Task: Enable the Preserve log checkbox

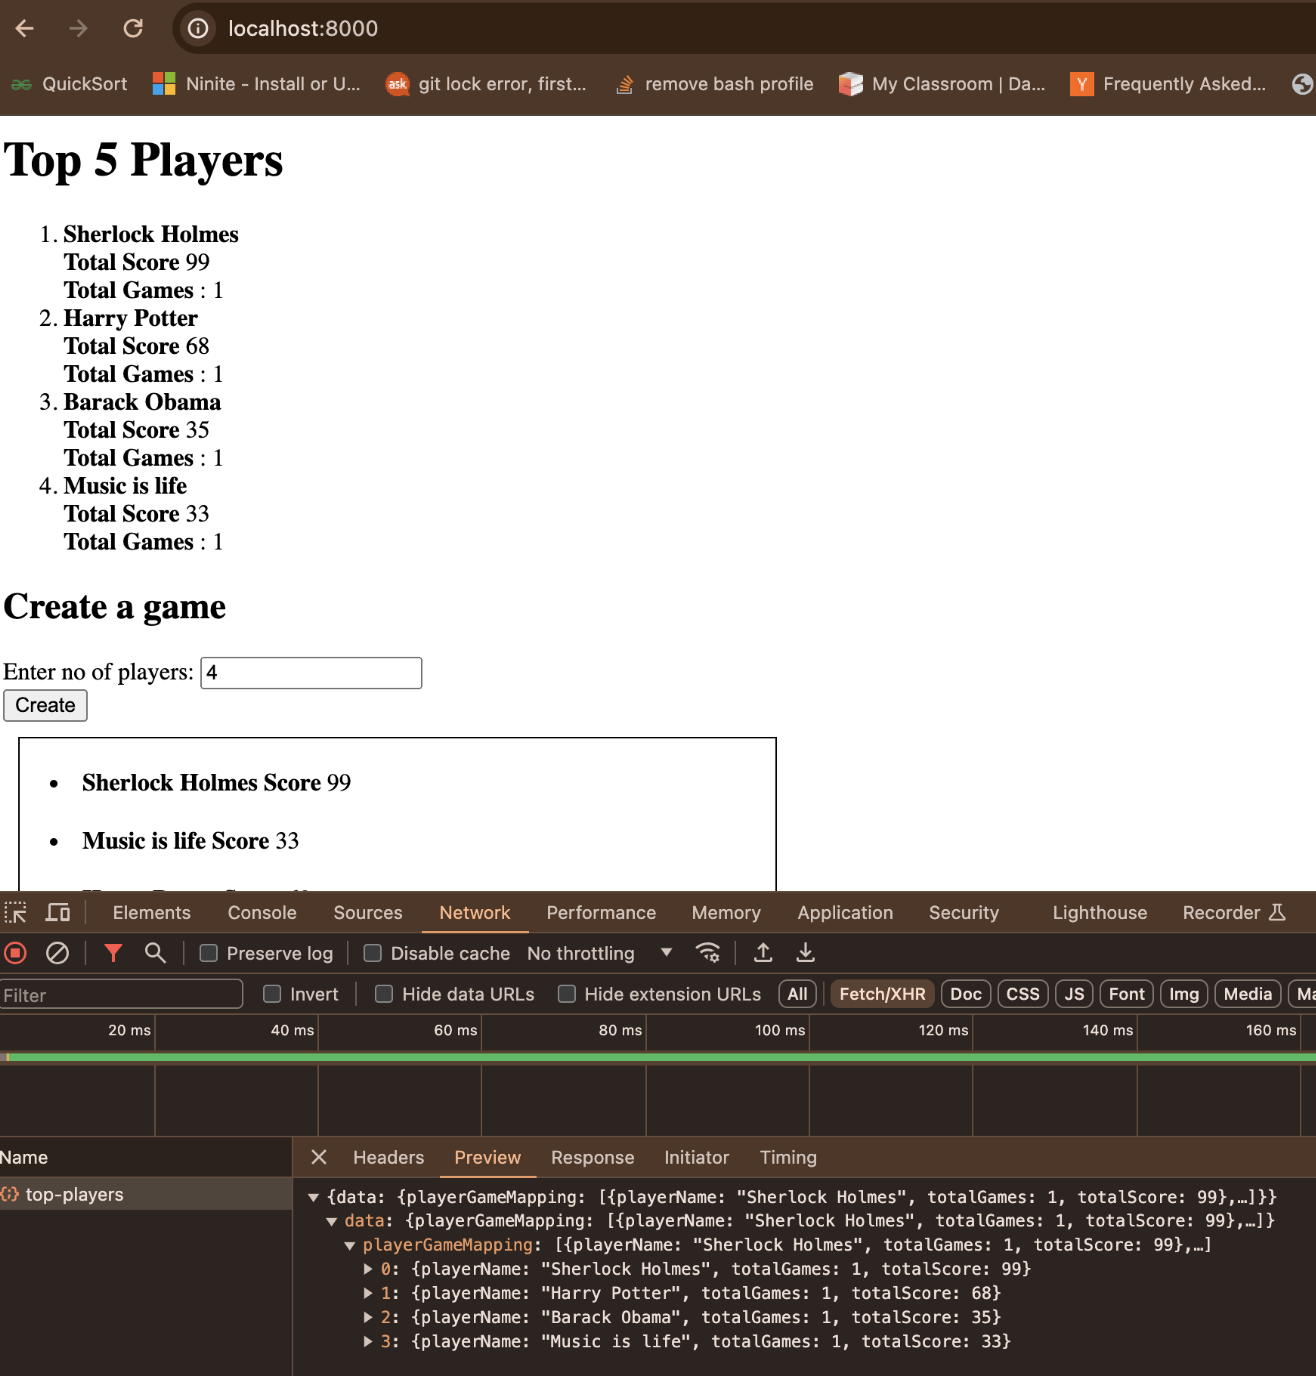Action: pyautogui.click(x=209, y=953)
